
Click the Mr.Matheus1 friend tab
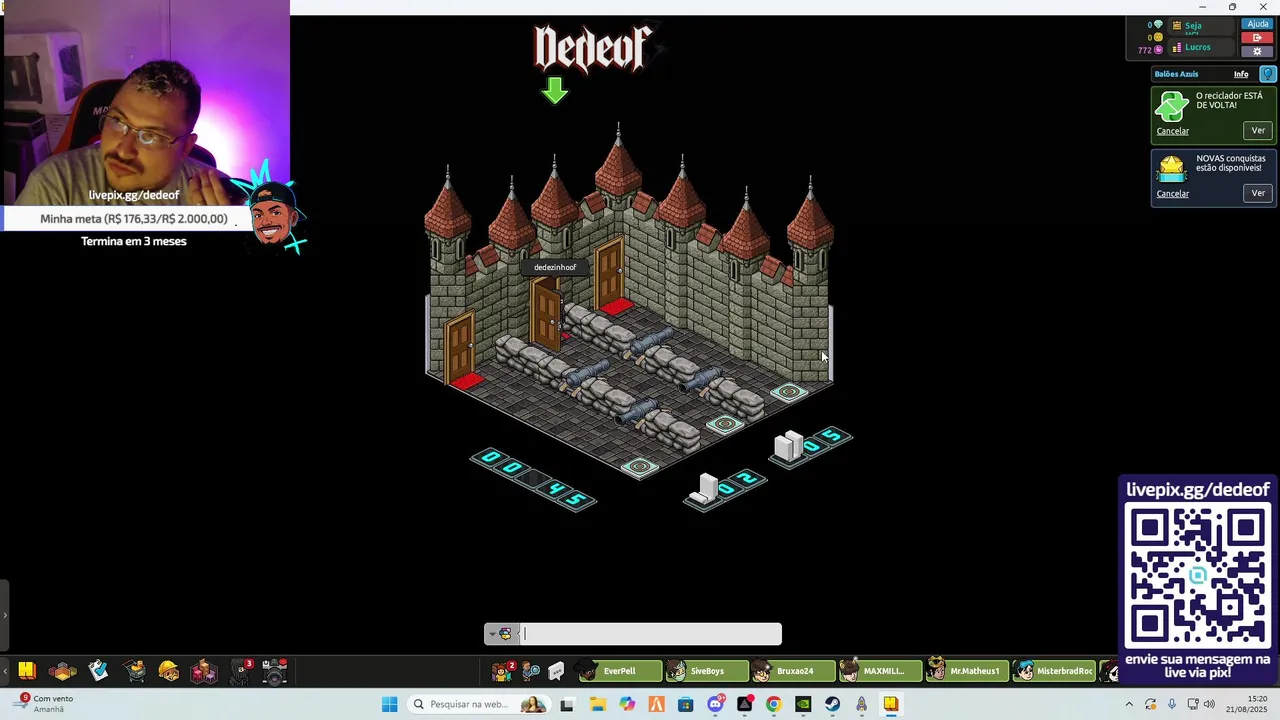click(967, 671)
